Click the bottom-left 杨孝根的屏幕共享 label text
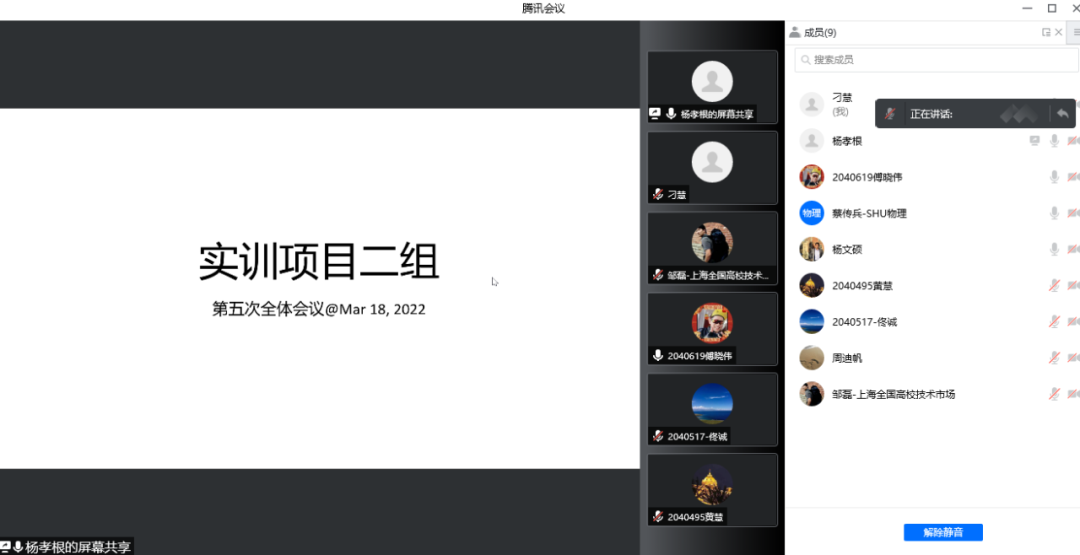Image resolution: width=1080 pixels, height=555 pixels. click(78, 548)
